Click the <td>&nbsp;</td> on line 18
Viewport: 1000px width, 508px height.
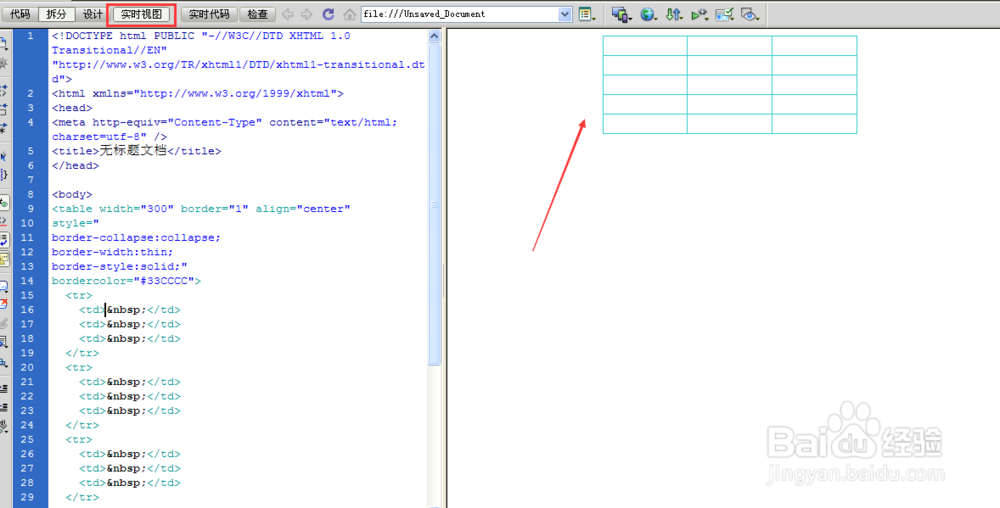tap(130, 338)
